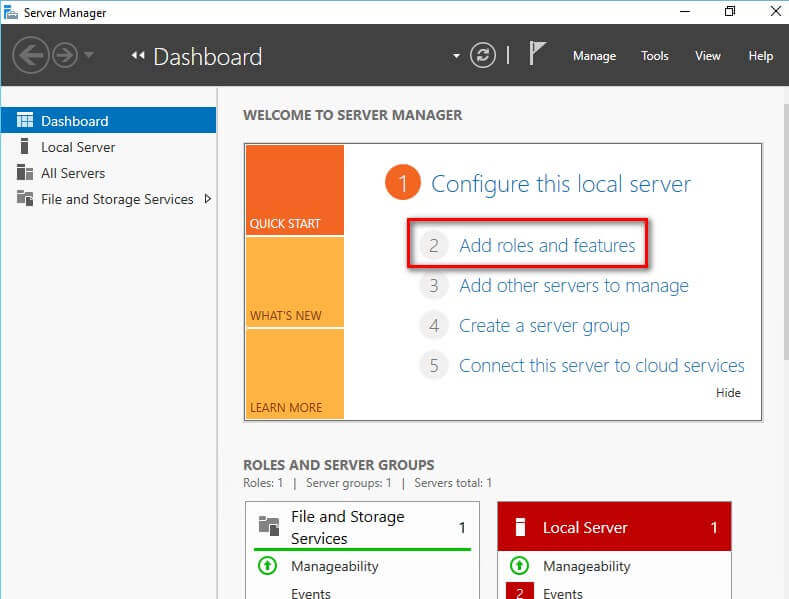Hide the welcome tile
The height and width of the screenshot is (599, 789).
pos(728,393)
